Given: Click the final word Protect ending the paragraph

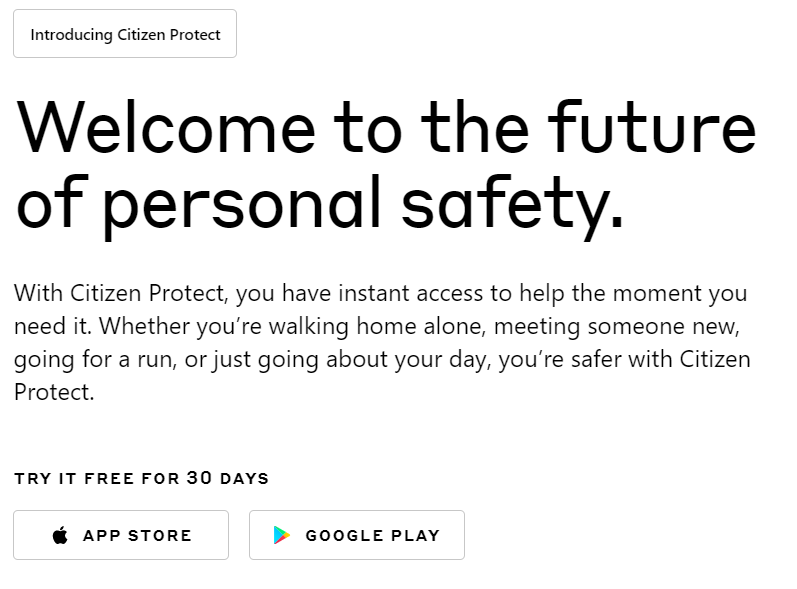Looking at the screenshot, I should pos(54,392).
